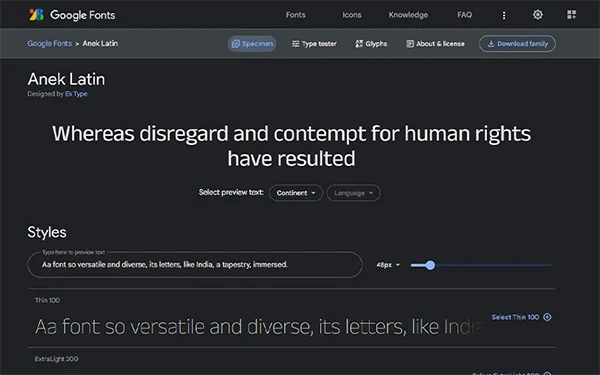Click the plus icon beside Select Thin 100
Viewport: 600px width, 375px height.
tap(547, 317)
